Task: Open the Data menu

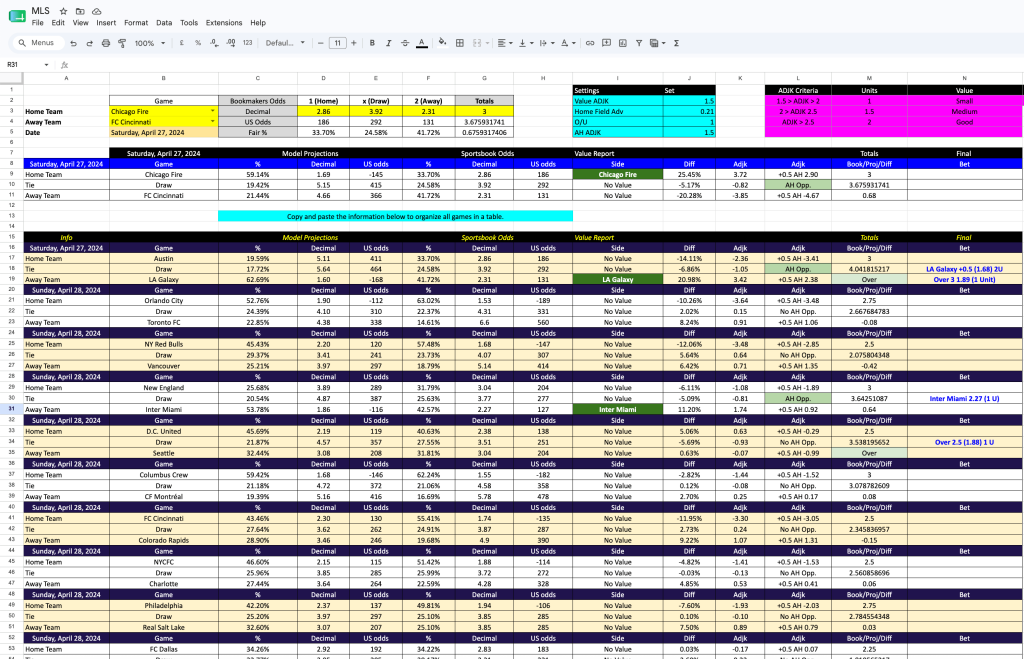Action: 164,23
